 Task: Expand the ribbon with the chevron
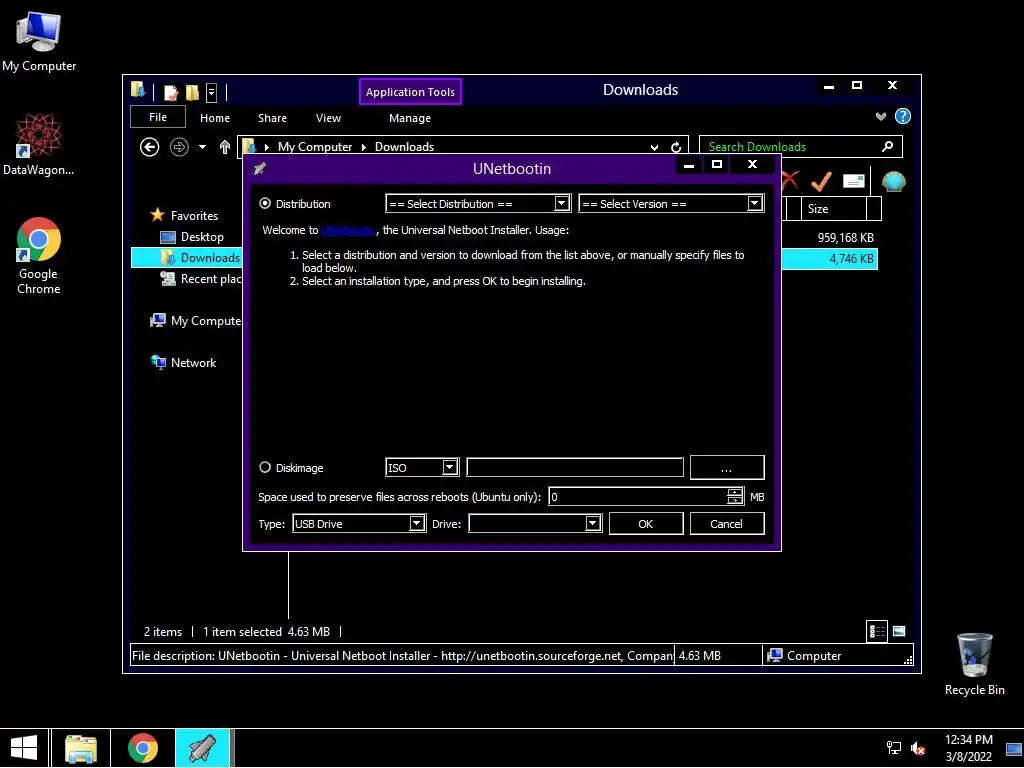881,116
